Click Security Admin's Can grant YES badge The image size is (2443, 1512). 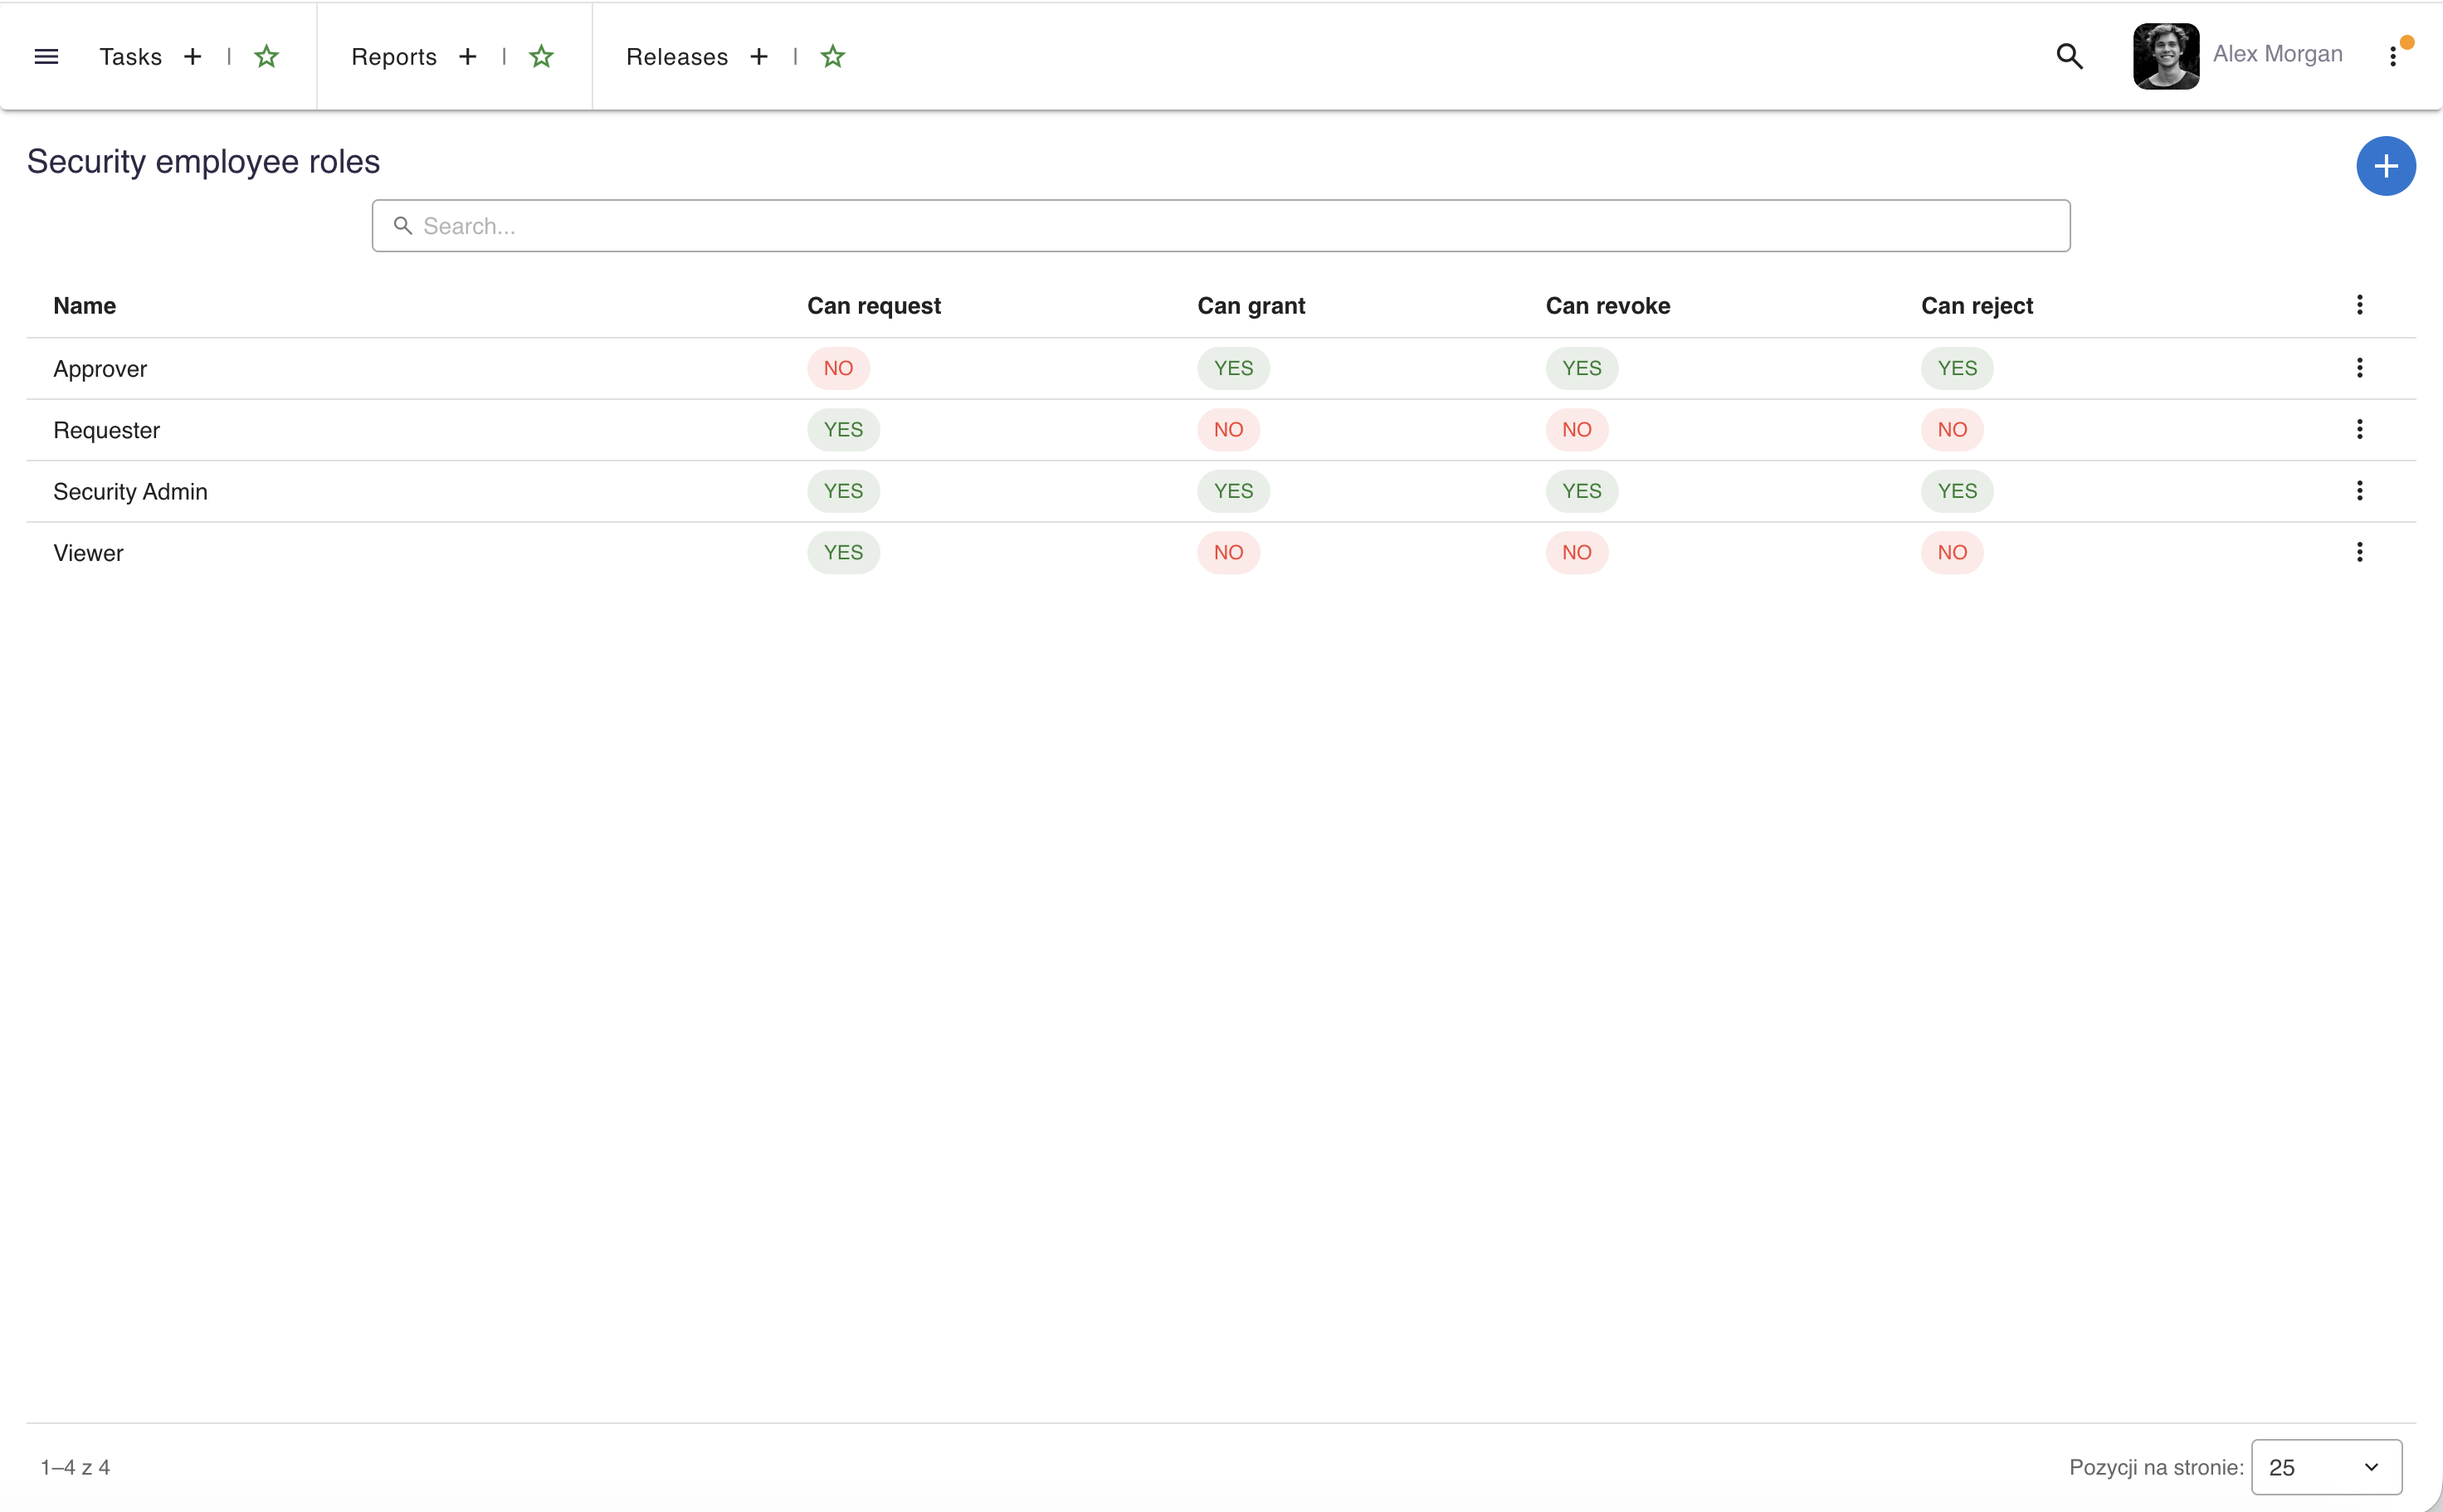[1233, 491]
